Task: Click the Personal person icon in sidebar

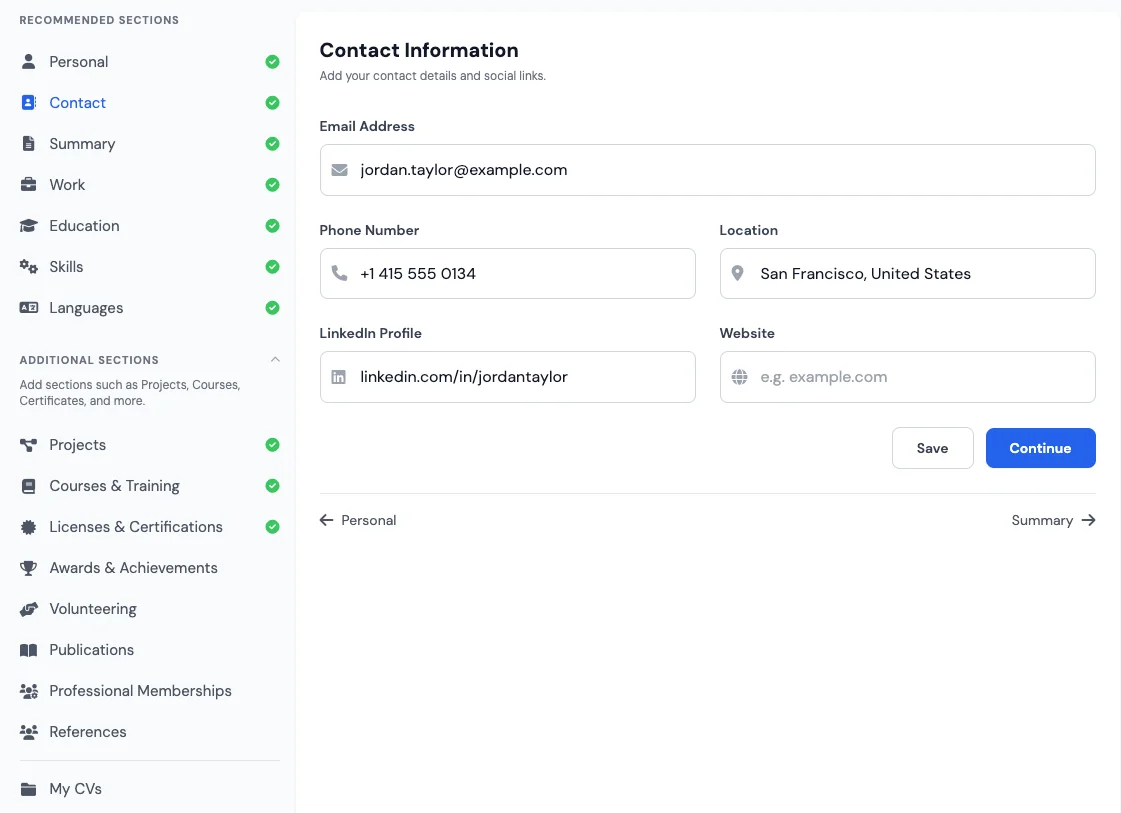Action: [29, 61]
